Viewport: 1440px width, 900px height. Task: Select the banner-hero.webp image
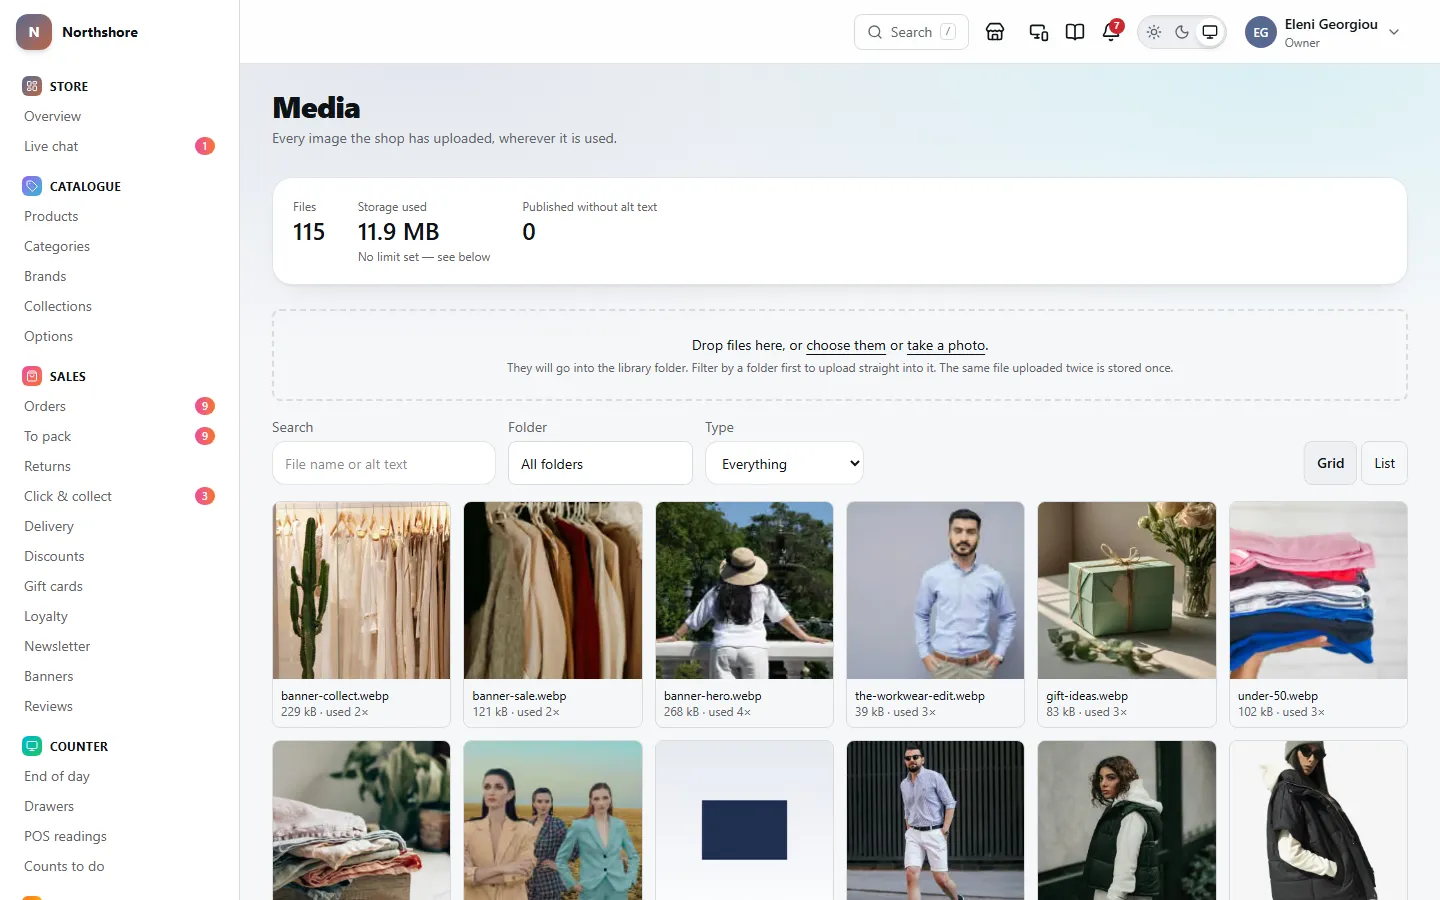pos(744,591)
